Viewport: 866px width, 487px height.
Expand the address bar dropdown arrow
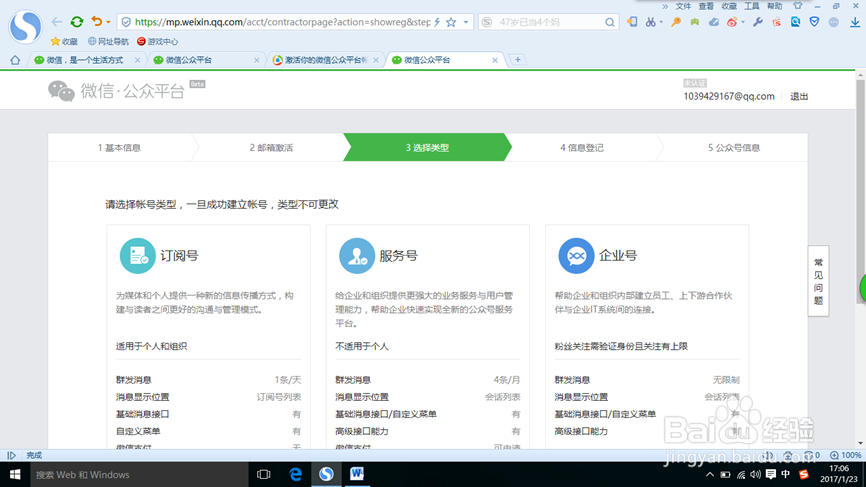pos(466,23)
